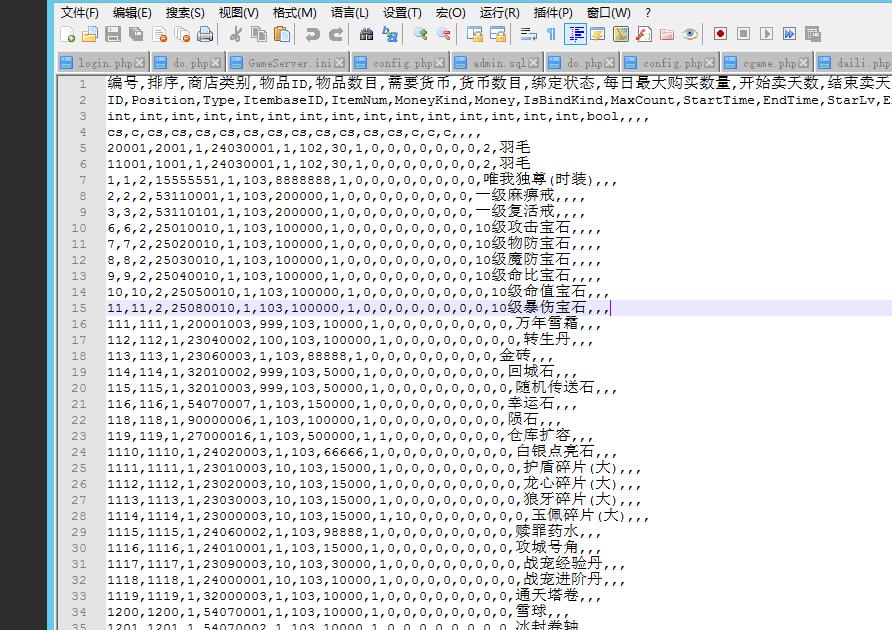
Task: Toggle show all characters (pilcrow icon)
Action: 551,35
